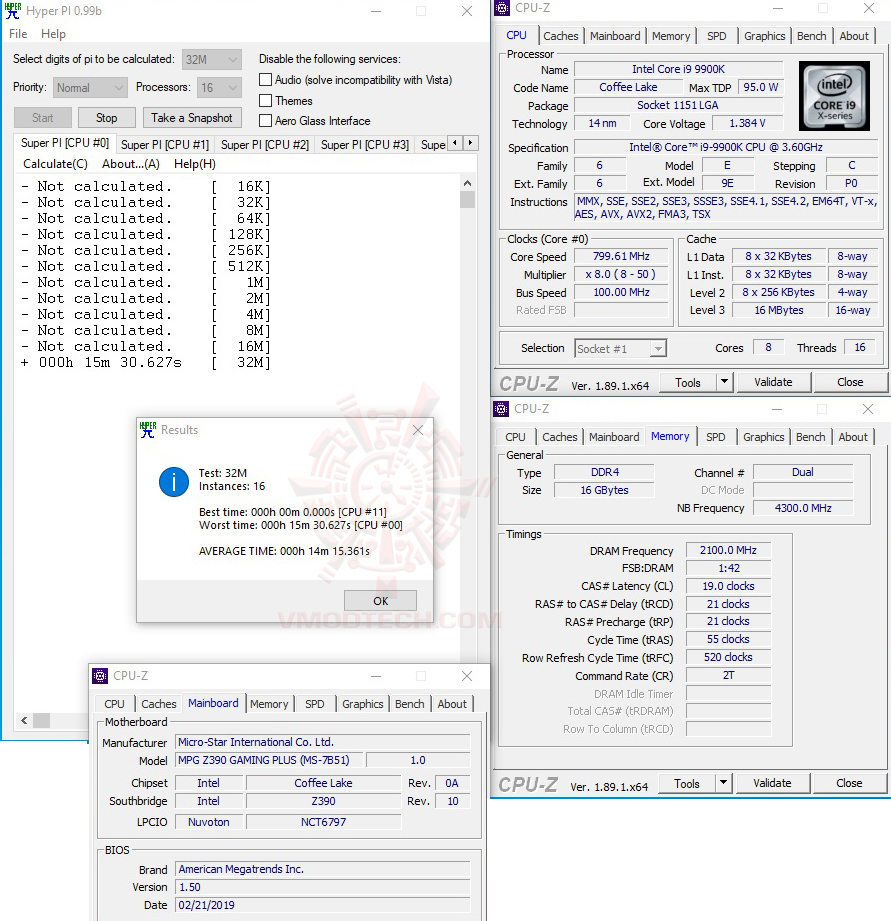
Task: Open the About tab in the Memory CPU-Z window
Action: (853, 437)
